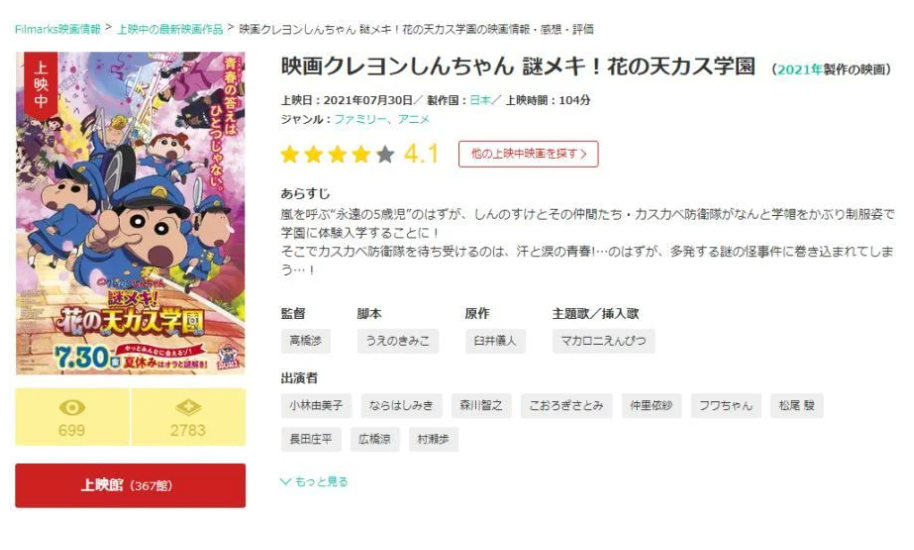The width and height of the screenshot is (914, 550).
Task: Click the 2021年 production year link
Action: [799, 69]
